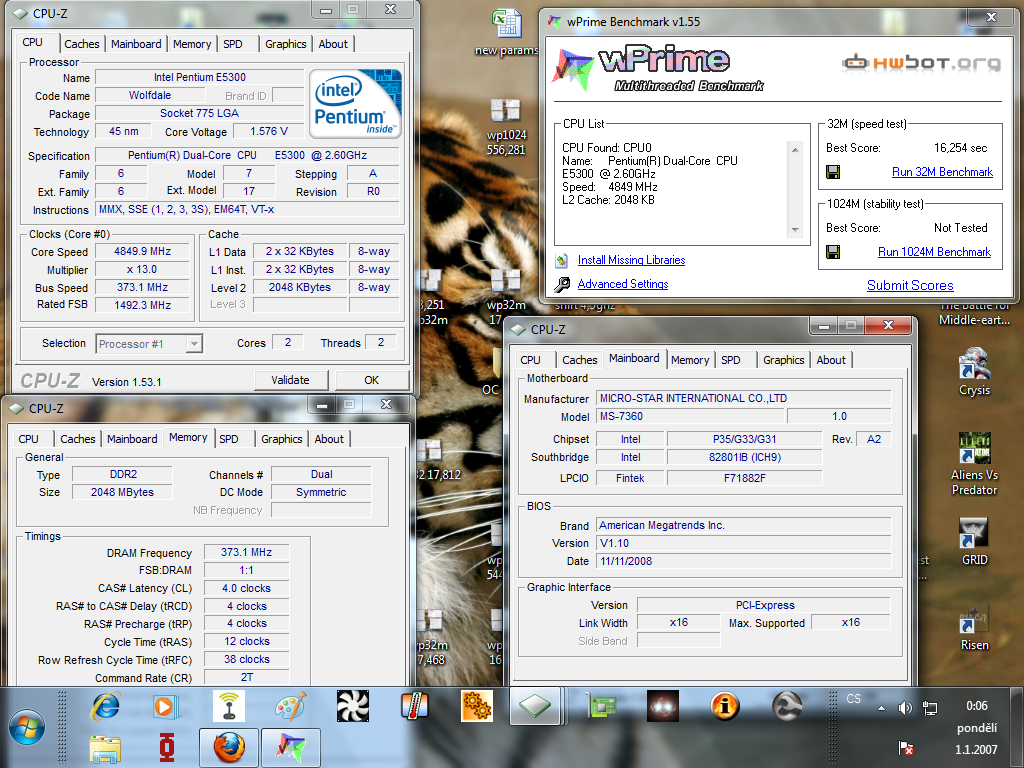This screenshot has width=1024, height=768.
Task: Click the Validate button in CPU-Z
Action: pos(291,380)
